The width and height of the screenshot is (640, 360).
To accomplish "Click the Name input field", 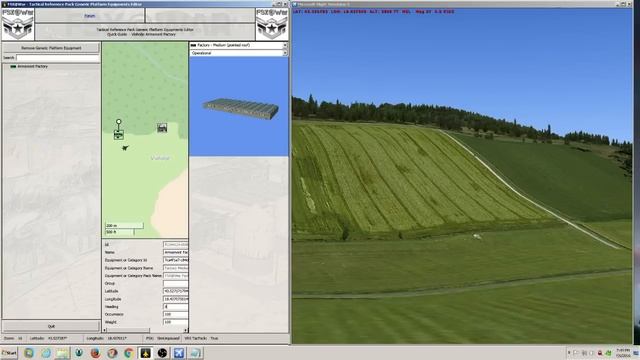I will 176,252.
